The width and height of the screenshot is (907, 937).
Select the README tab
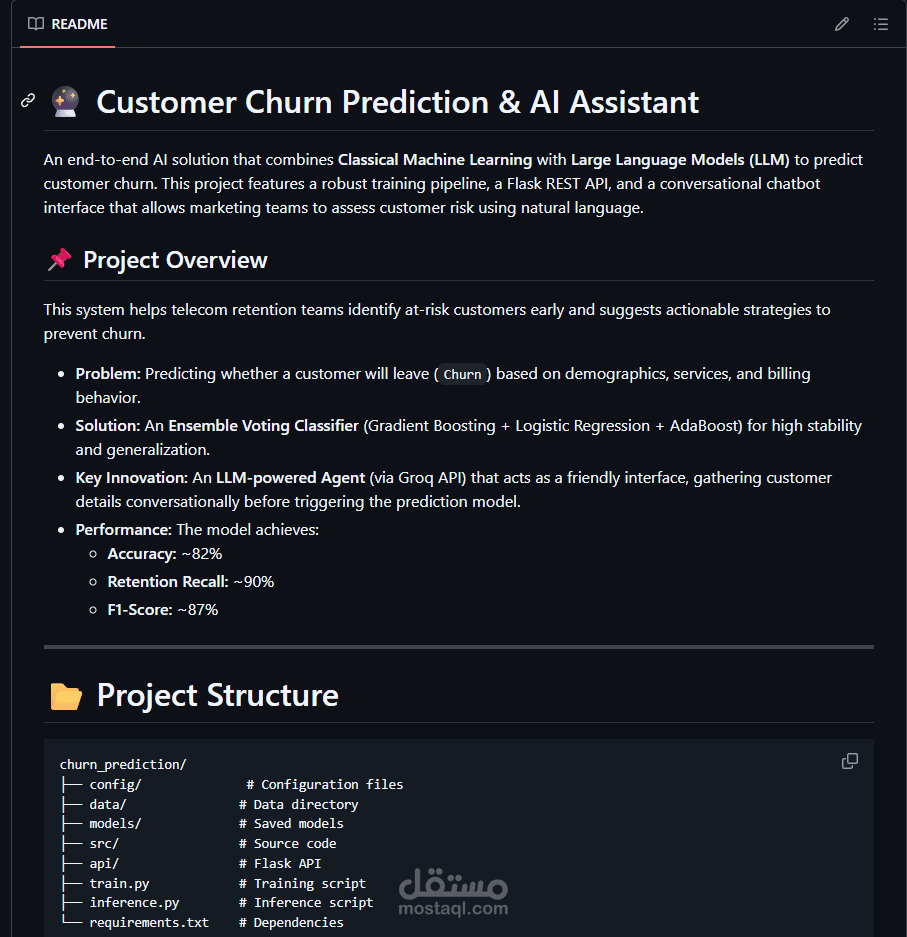tap(68, 24)
